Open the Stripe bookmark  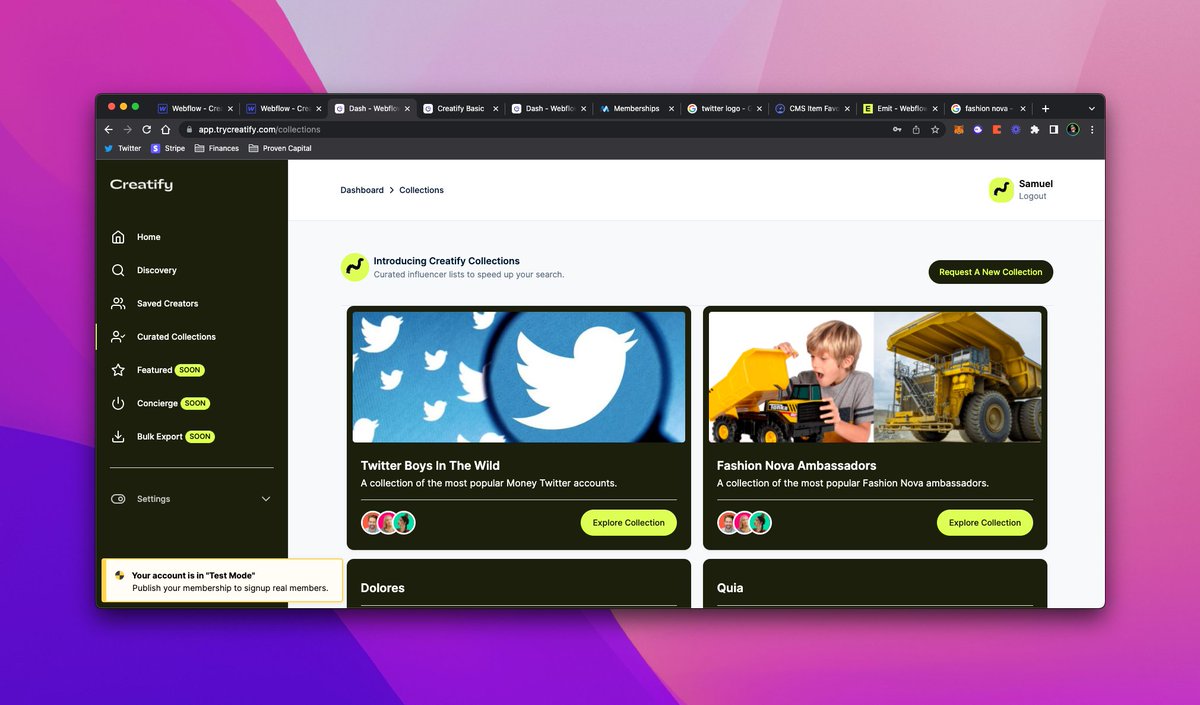168,148
